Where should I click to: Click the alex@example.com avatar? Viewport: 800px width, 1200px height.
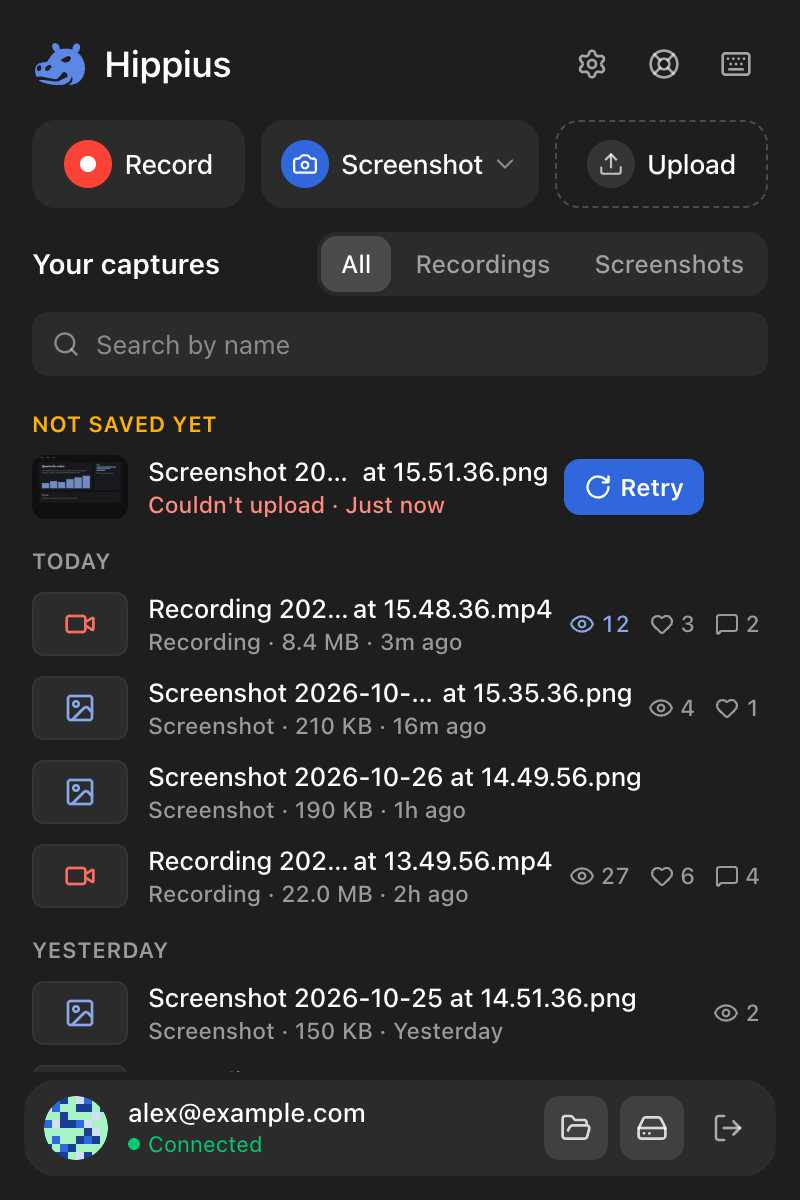click(76, 1128)
